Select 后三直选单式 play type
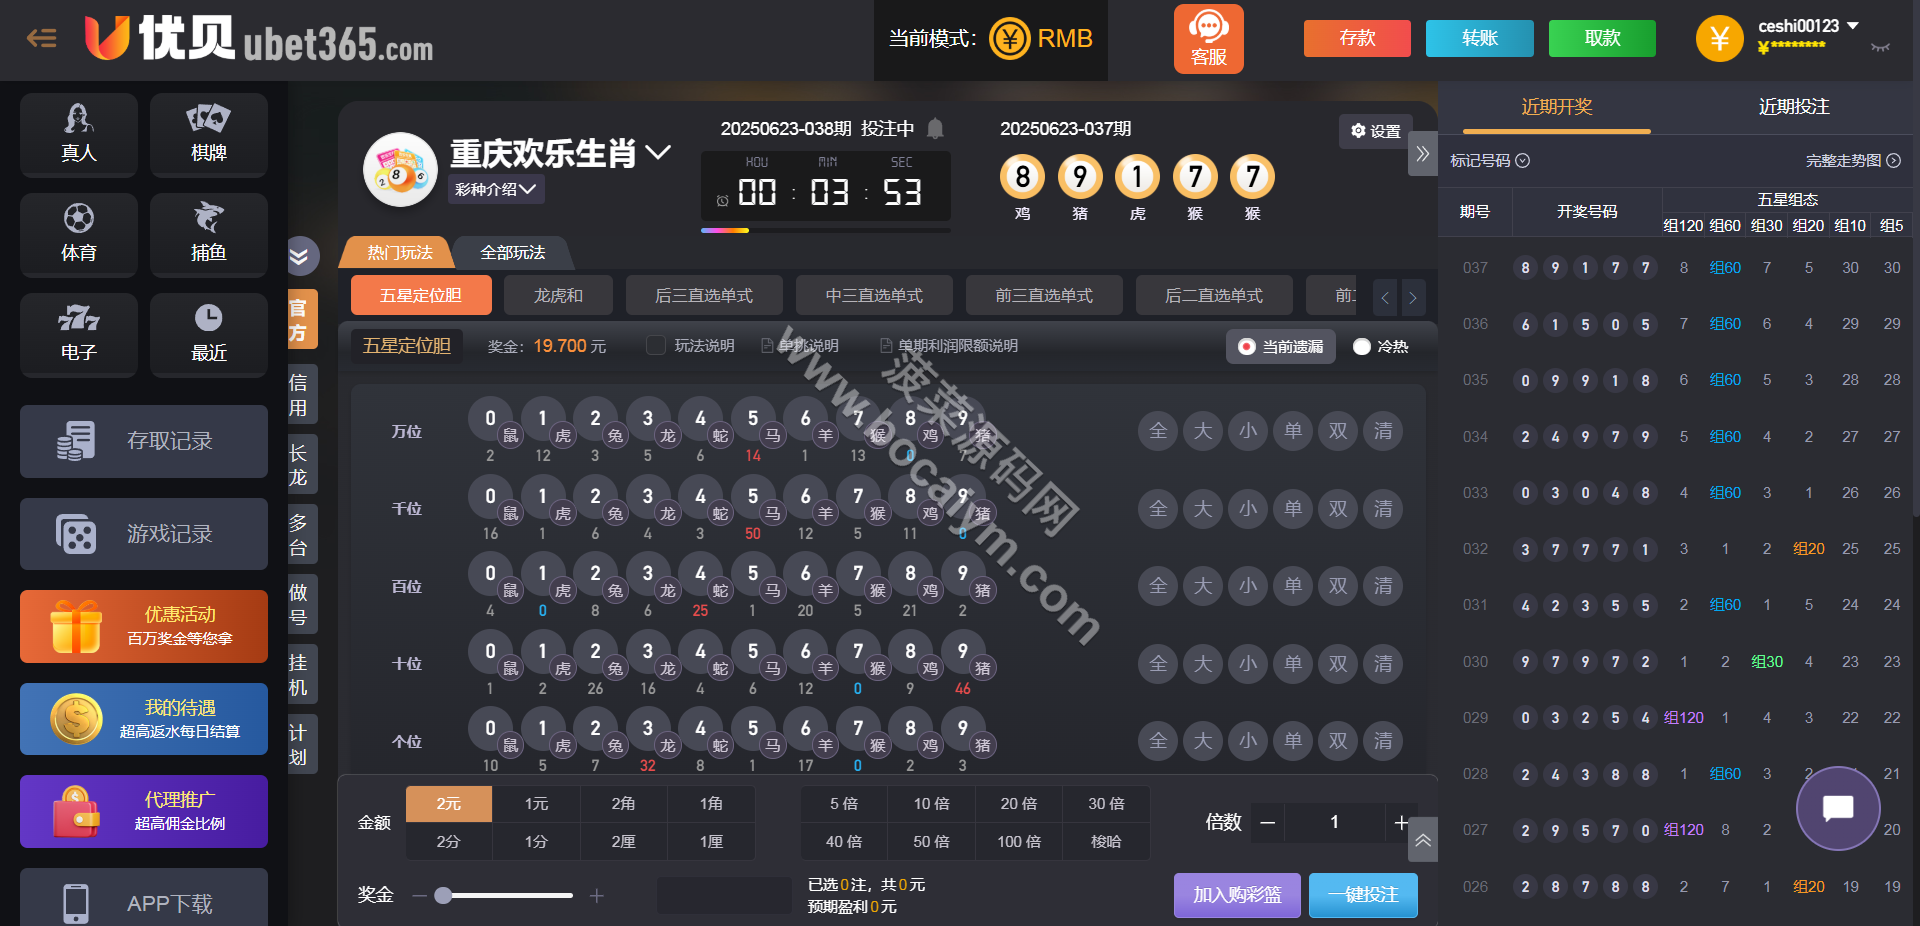Screen dimensions: 1920x926 pyautogui.click(x=704, y=295)
